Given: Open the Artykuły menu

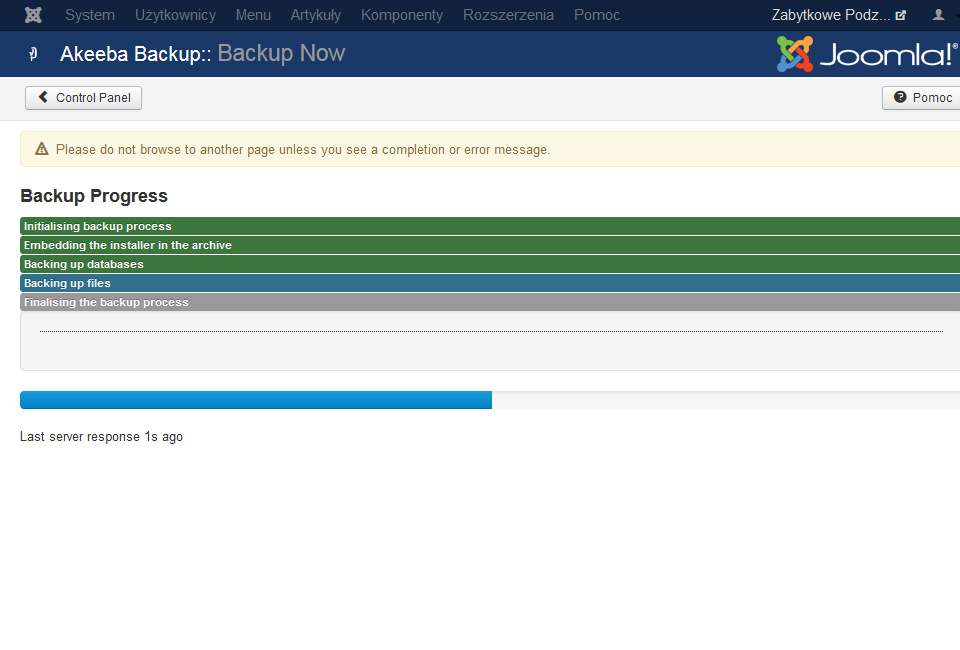Looking at the screenshot, I should (315, 15).
